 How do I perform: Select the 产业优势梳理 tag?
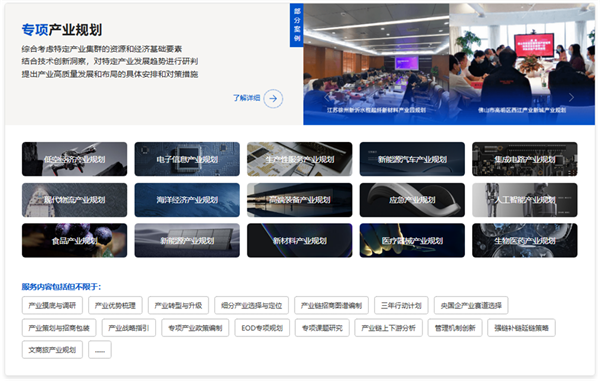tap(115, 305)
